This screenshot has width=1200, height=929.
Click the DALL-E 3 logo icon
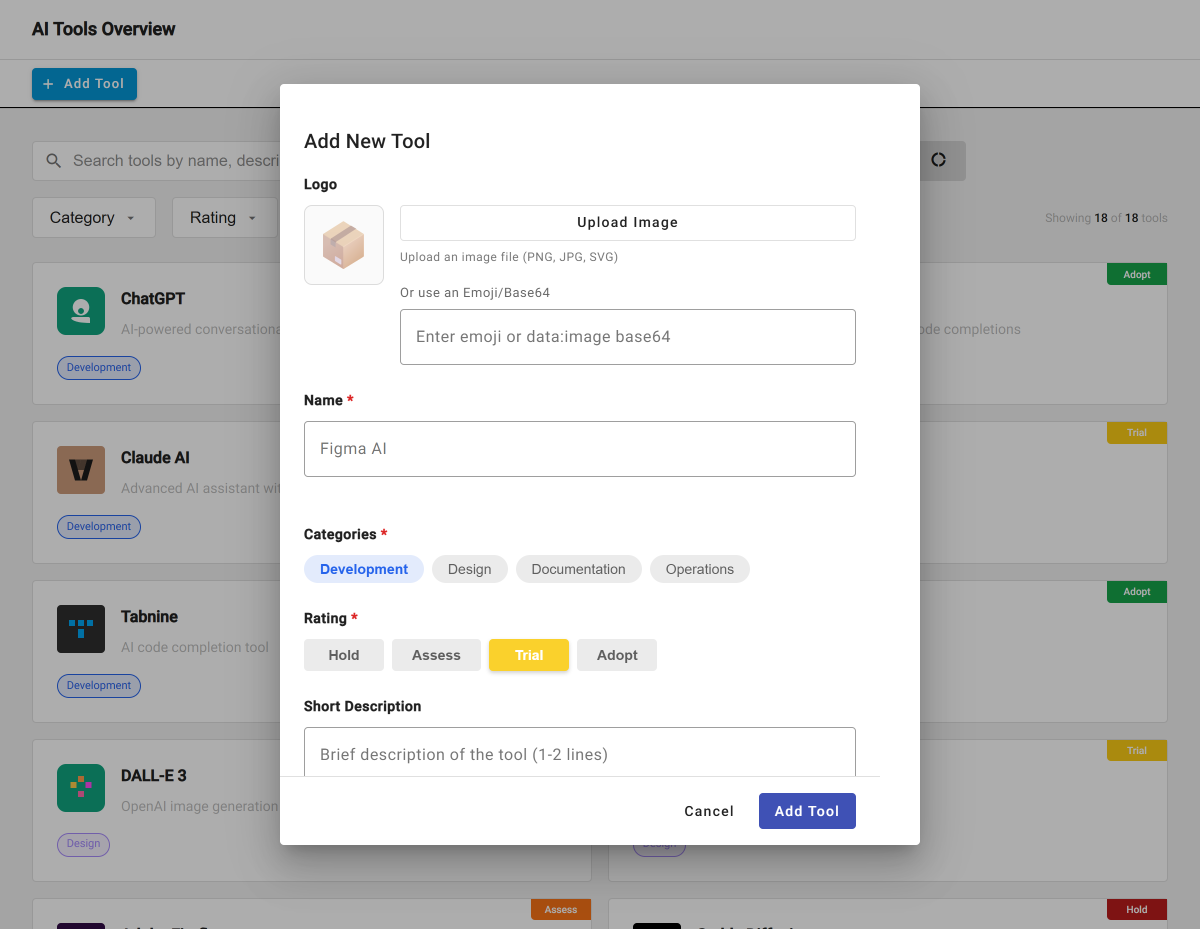click(81, 788)
